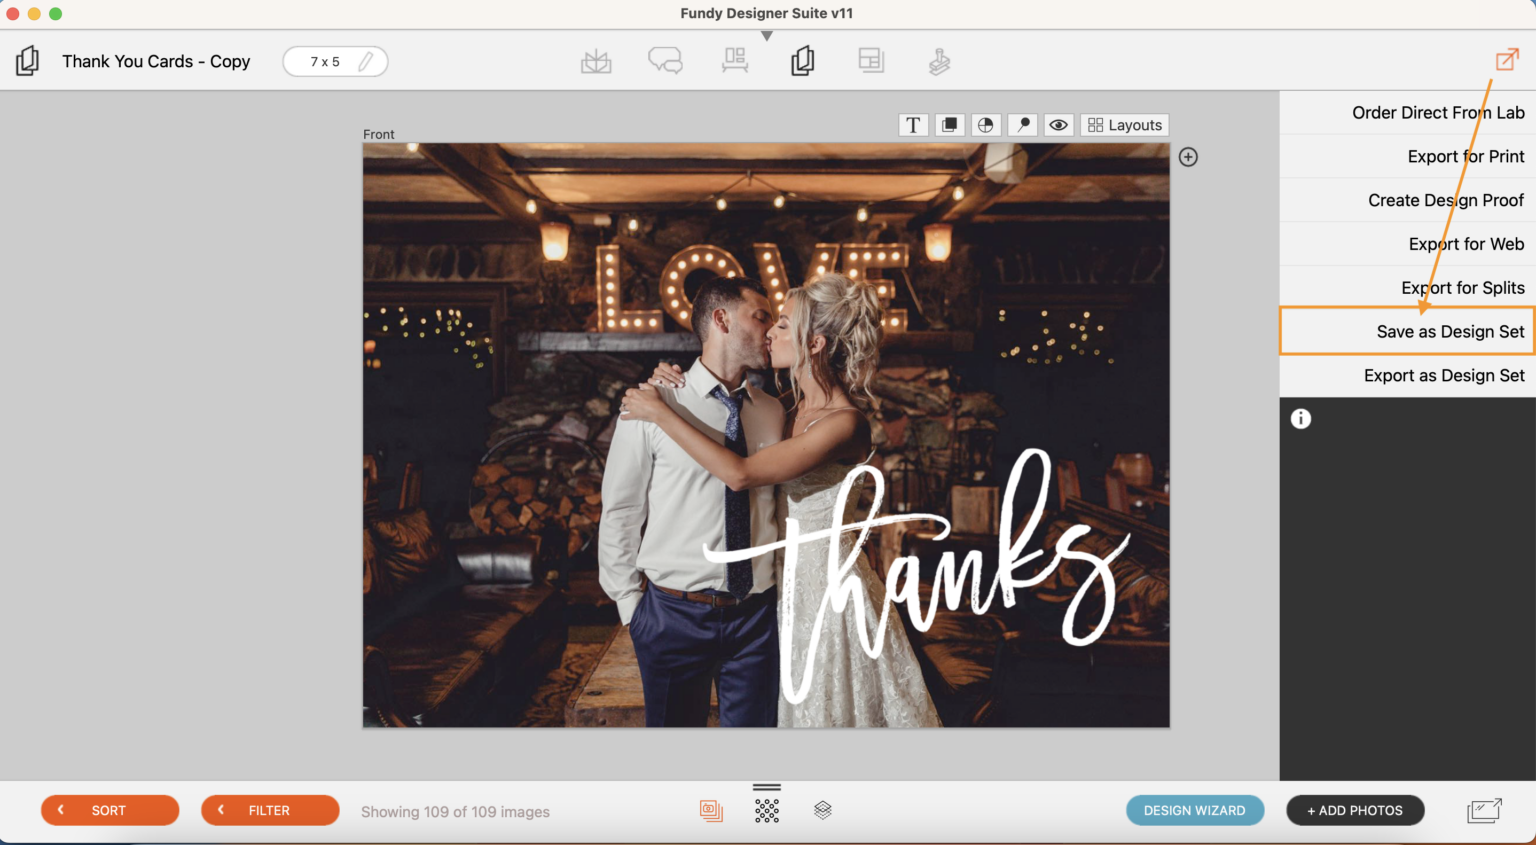Select Save as Design Set

point(1450,331)
